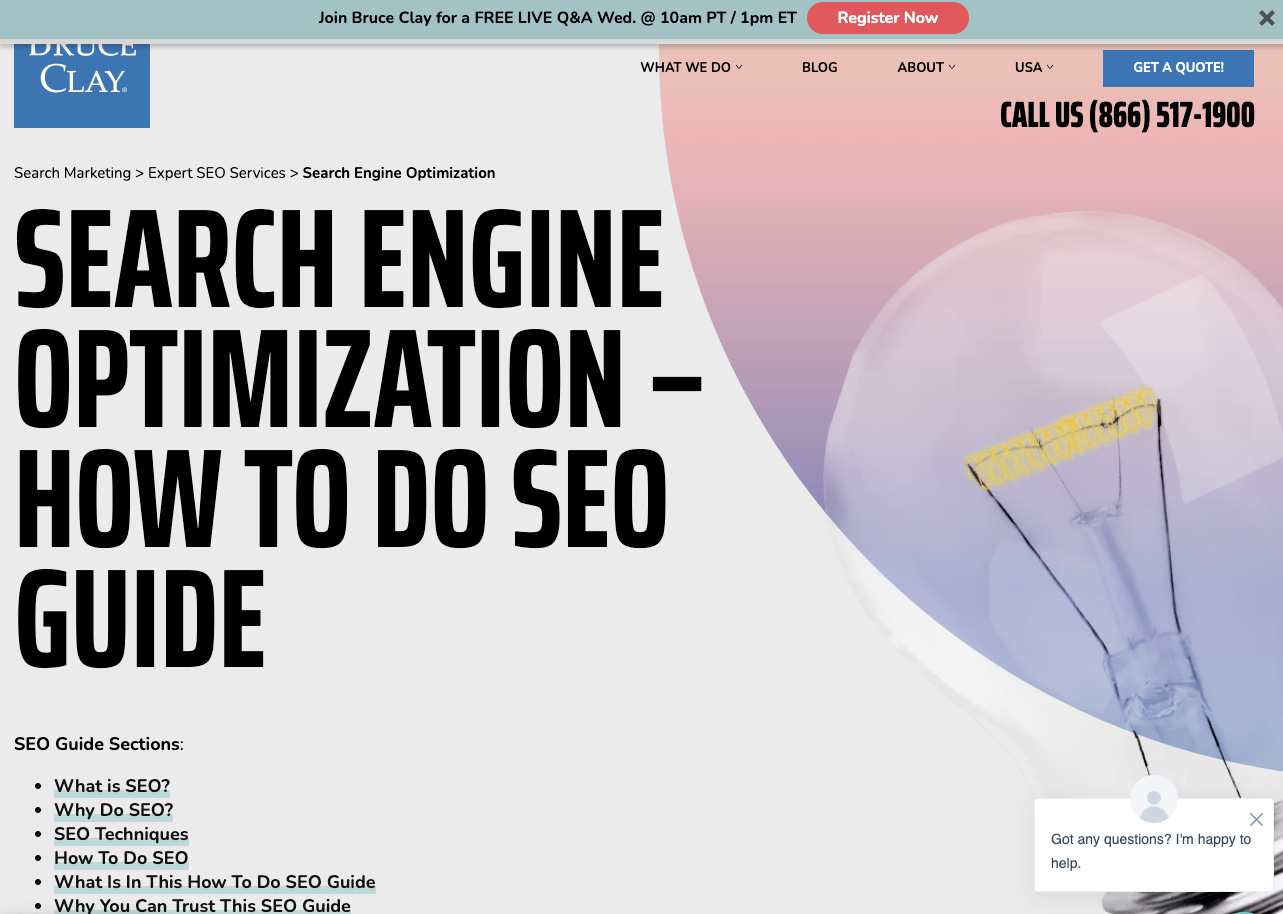Click the SEO Guide Sections label
This screenshot has width=1283, height=914.
(99, 744)
